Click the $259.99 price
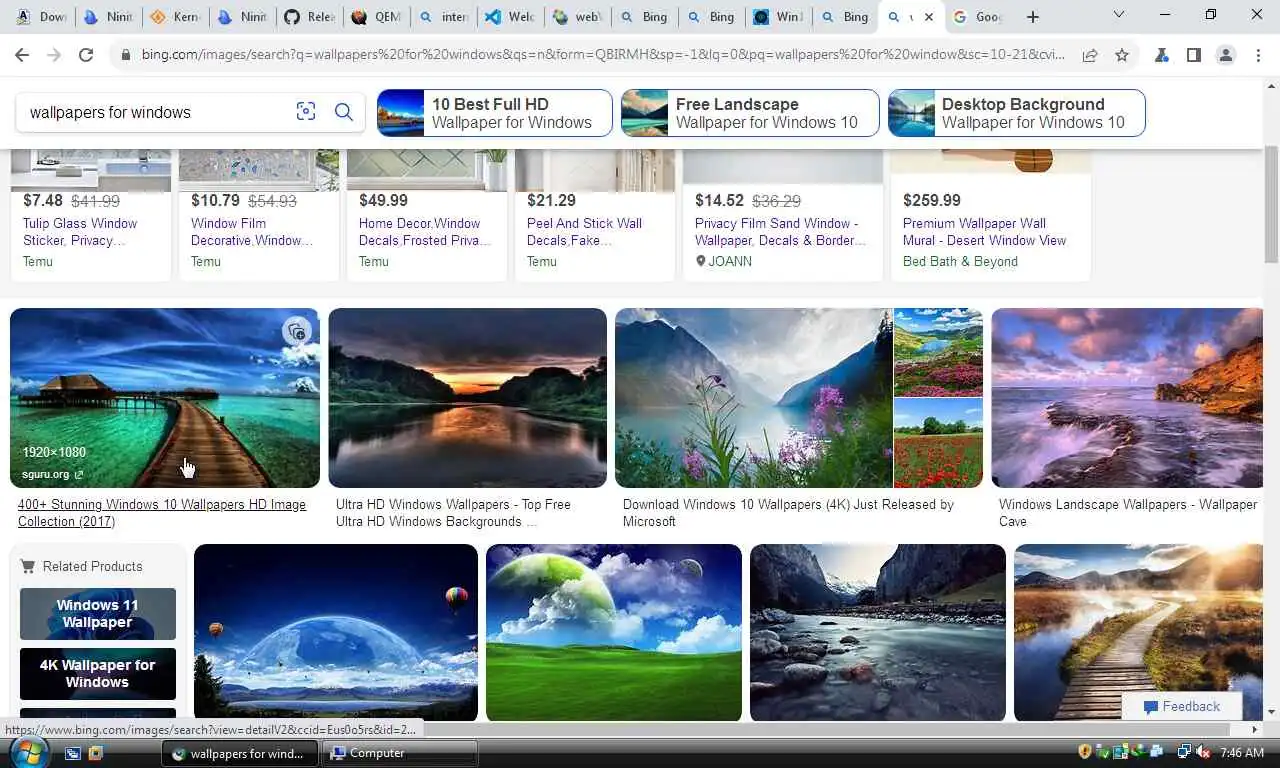Viewport: 1280px width, 768px height. coord(931,200)
